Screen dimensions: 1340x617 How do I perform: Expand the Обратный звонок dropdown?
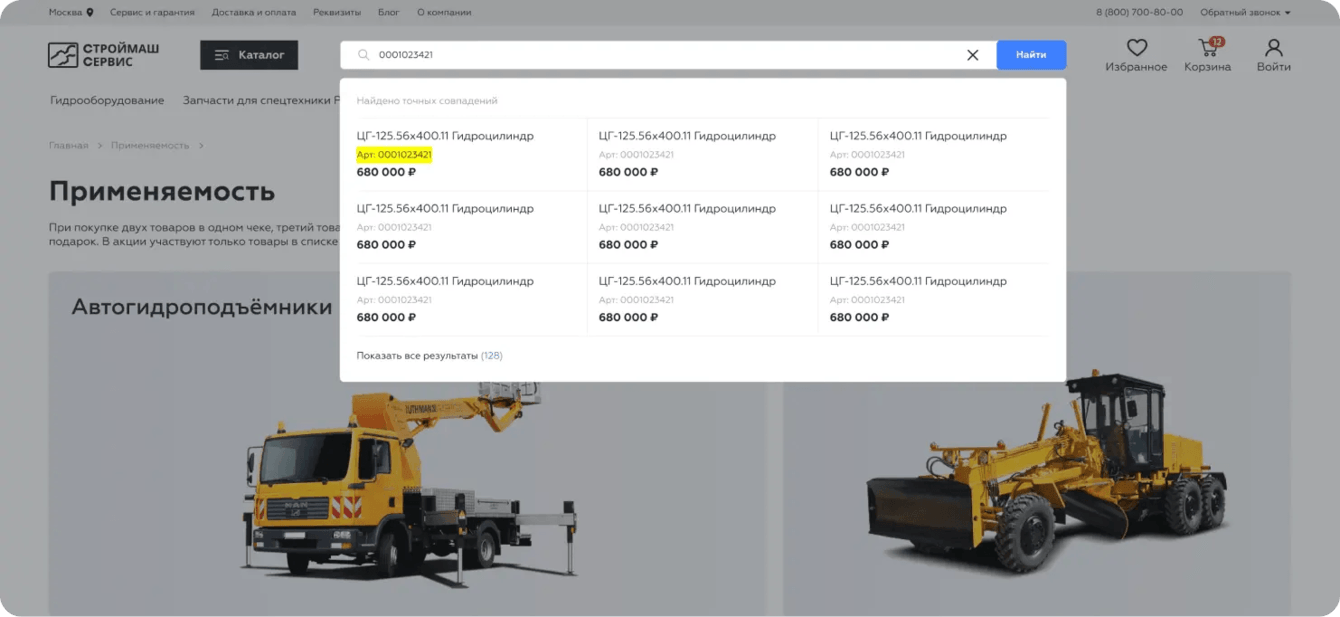(1245, 13)
